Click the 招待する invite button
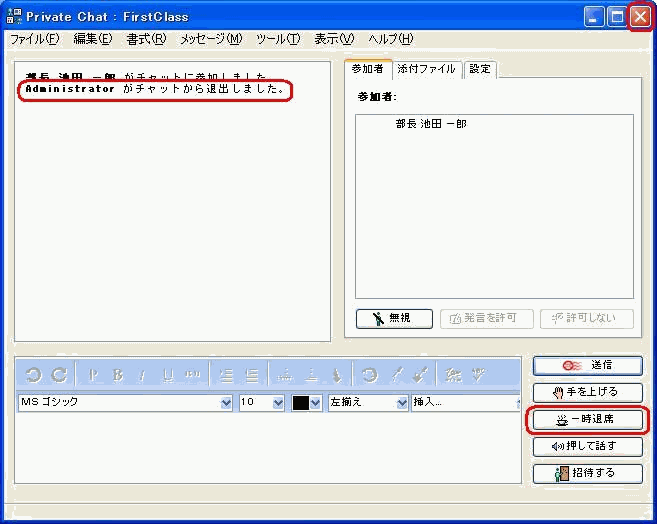 click(x=587, y=473)
